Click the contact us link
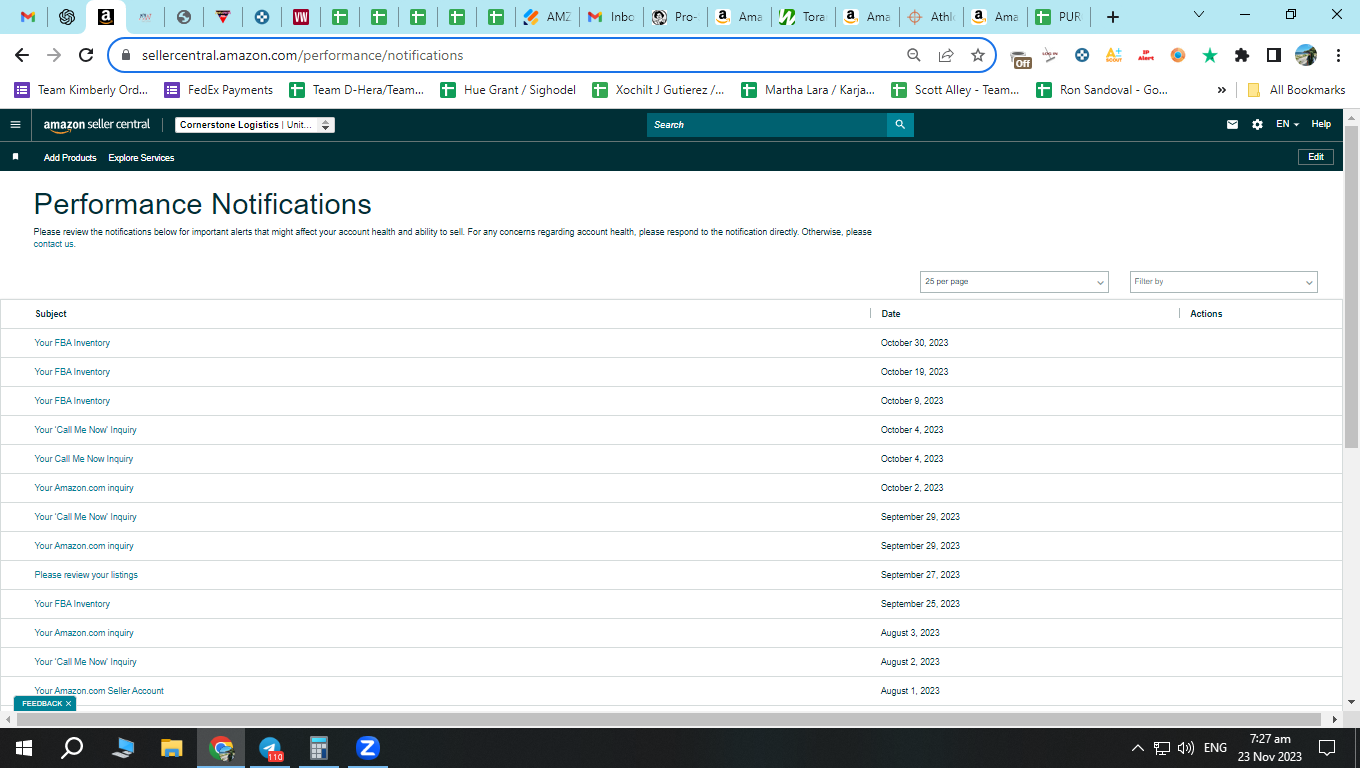The width and height of the screenshot is (1360, 768). click(54, 244)
